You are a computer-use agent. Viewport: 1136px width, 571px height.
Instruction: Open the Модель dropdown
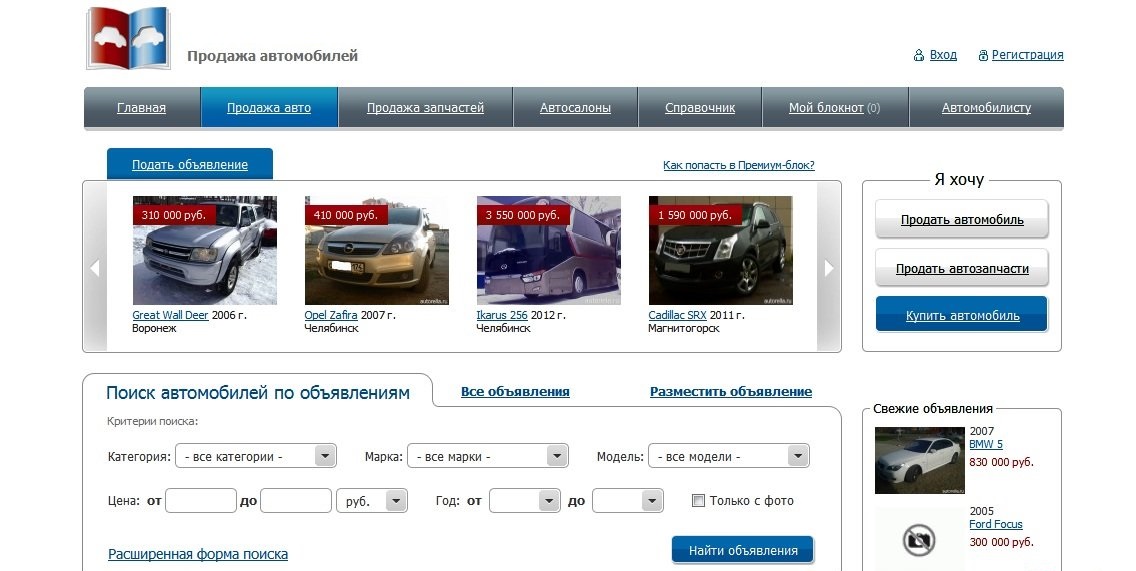coord(728,457)
